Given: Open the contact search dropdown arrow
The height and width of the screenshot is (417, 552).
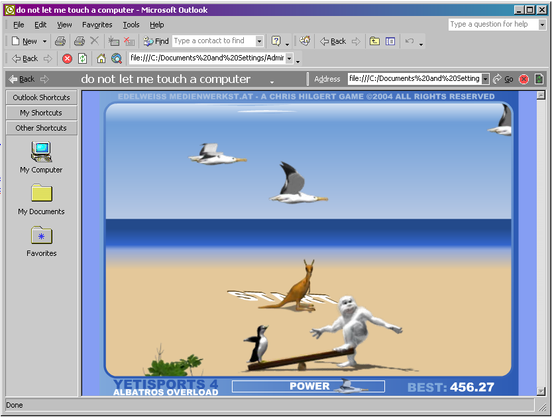Looking at the screenshot, I should (x=259, y=41).
